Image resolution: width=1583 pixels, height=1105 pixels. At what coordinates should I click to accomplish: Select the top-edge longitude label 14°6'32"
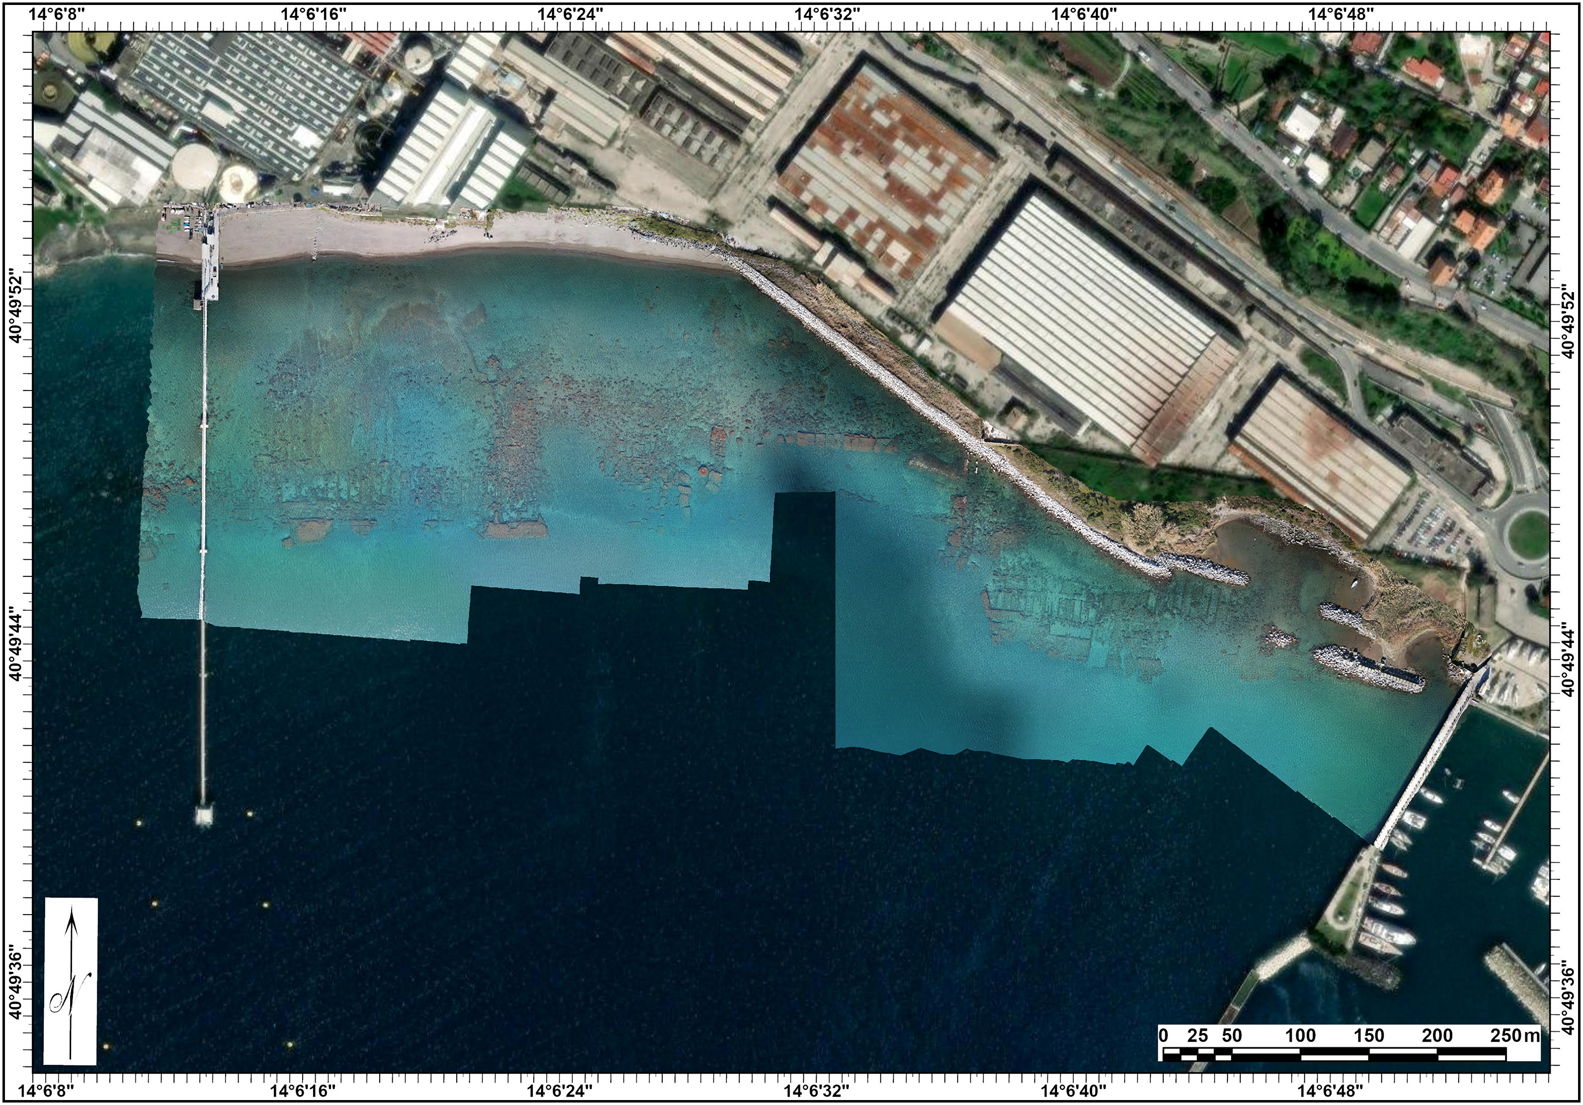point(827,14)
